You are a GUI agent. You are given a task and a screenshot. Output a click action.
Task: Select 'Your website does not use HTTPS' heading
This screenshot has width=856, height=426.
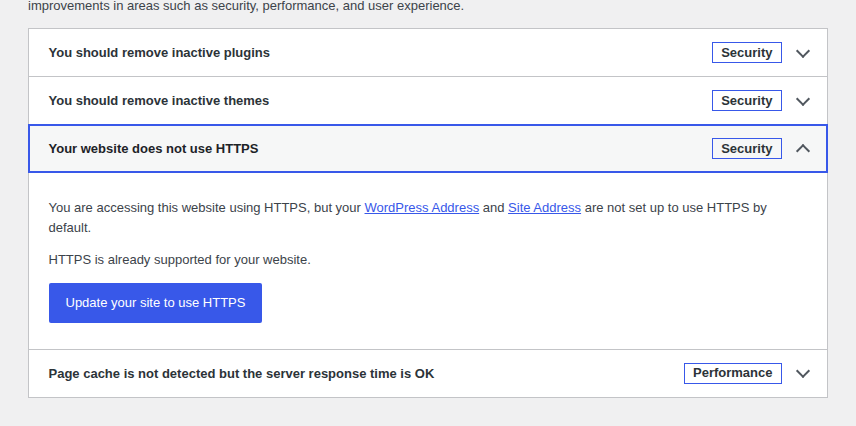(x=153, y=149)
